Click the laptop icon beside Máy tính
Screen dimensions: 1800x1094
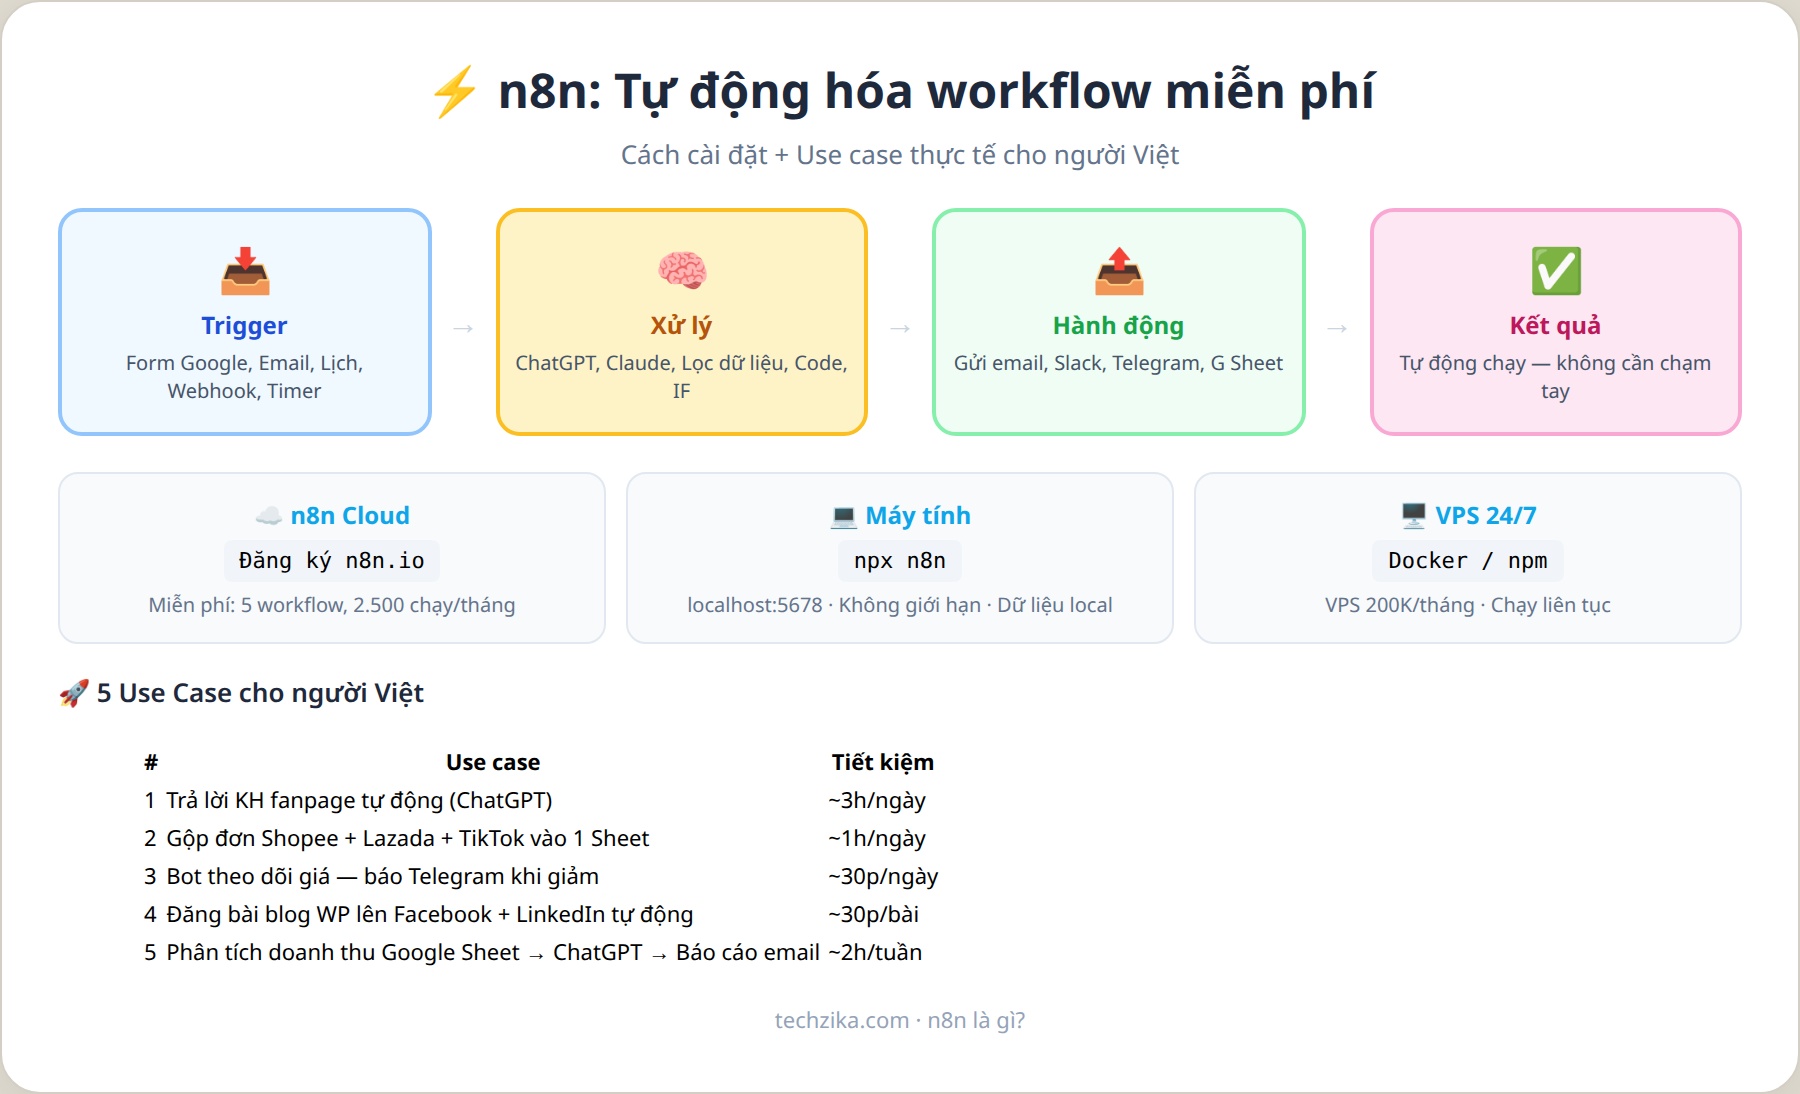click(x=843, y=516)
